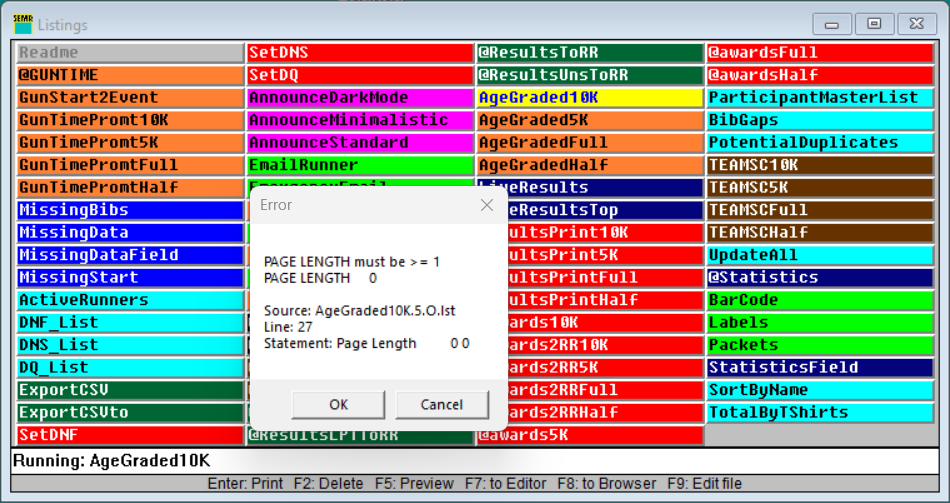The width and height of the screenshot is (950, 503).
Task: Select GunTimePromtFull listing
Action: (130, 165)
